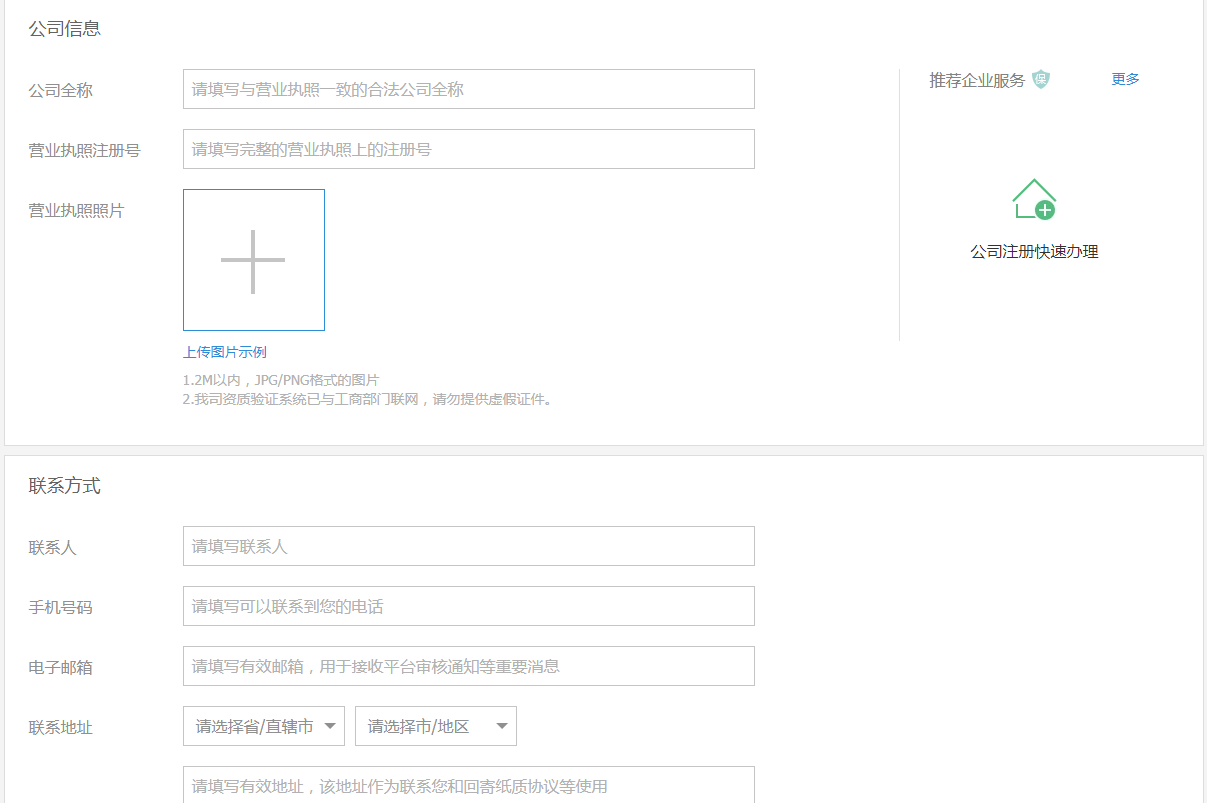Click the 公司全称 company name input
Screen dimensions: 1207x803
coord(468,89)
